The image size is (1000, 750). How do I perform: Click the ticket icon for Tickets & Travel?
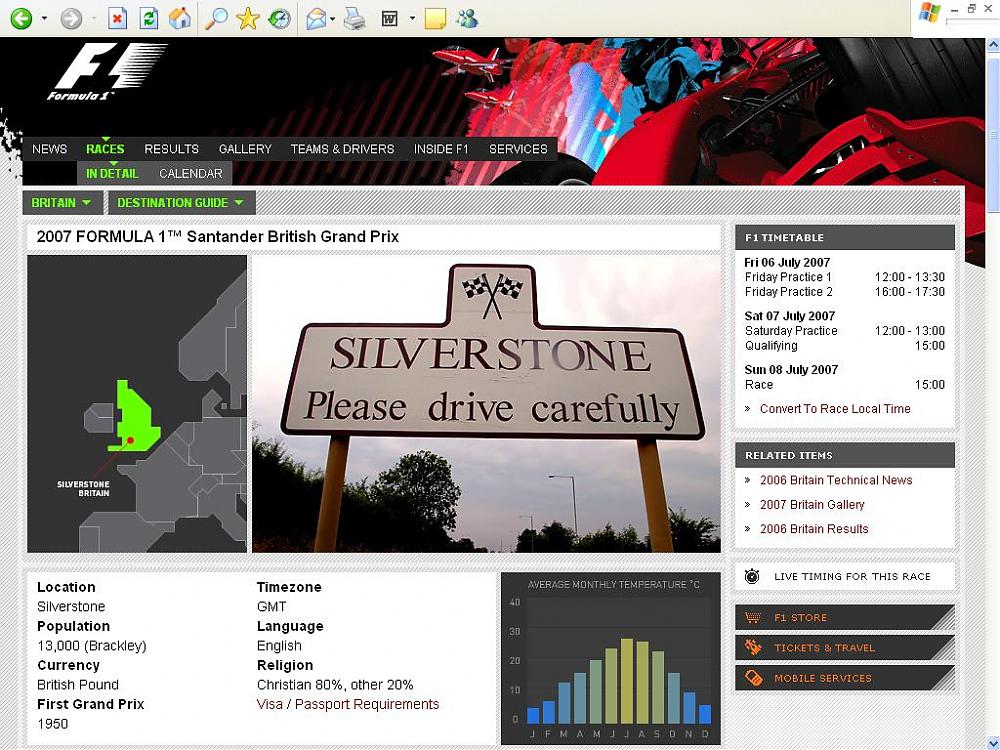(x=753, y=647)
